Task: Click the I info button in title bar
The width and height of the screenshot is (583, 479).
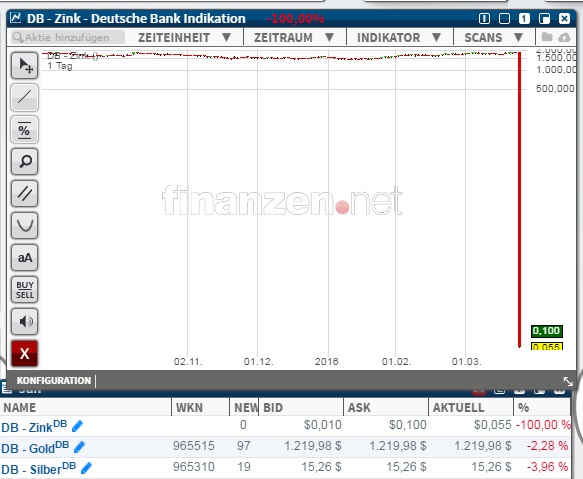Action: pos(484,18)
